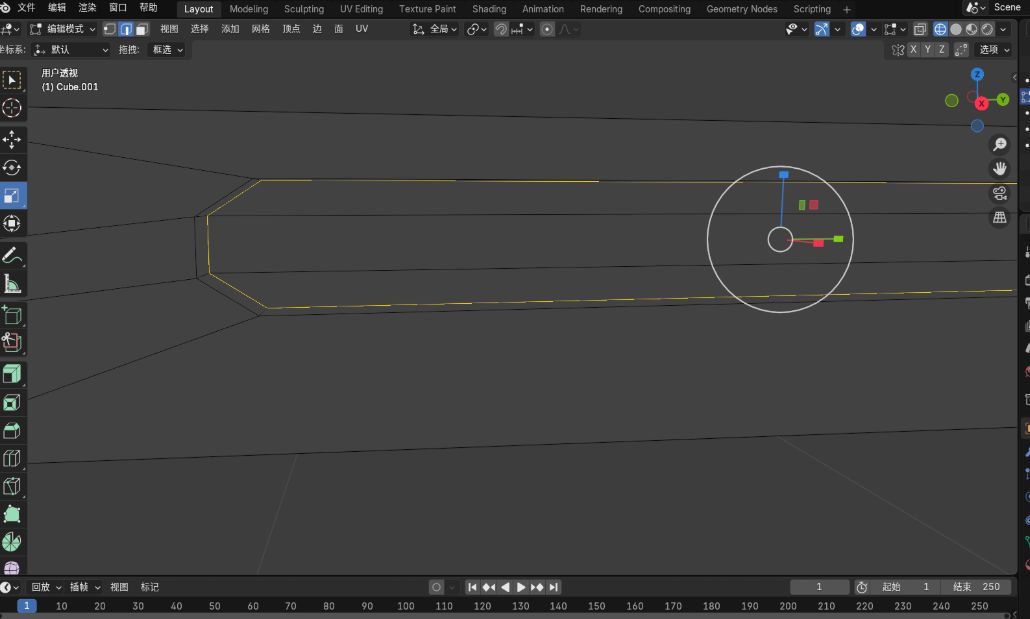Screen dimensions: 1030x619
Task: Select the Rotate tool
Action: tap(12, 168)
